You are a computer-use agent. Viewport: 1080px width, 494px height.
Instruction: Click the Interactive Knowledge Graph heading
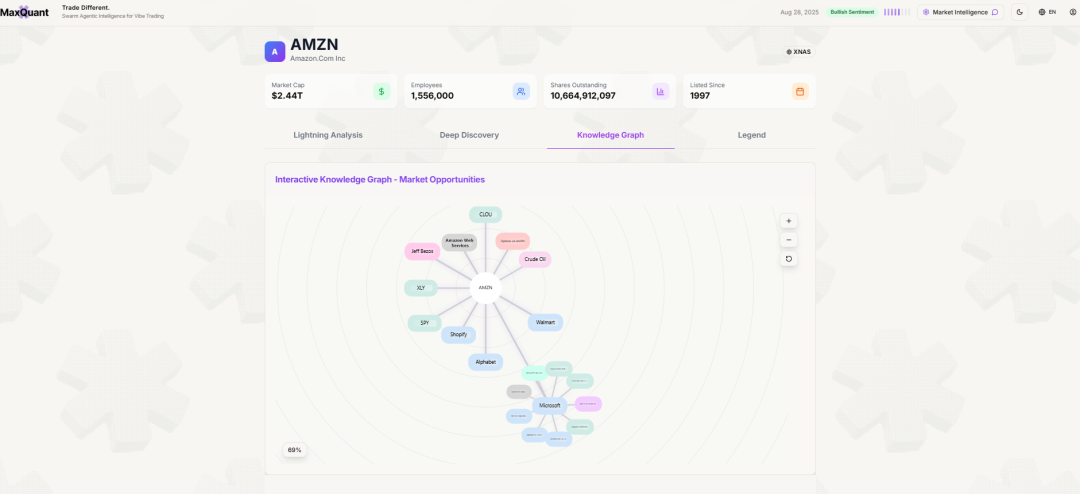(380, 179)
